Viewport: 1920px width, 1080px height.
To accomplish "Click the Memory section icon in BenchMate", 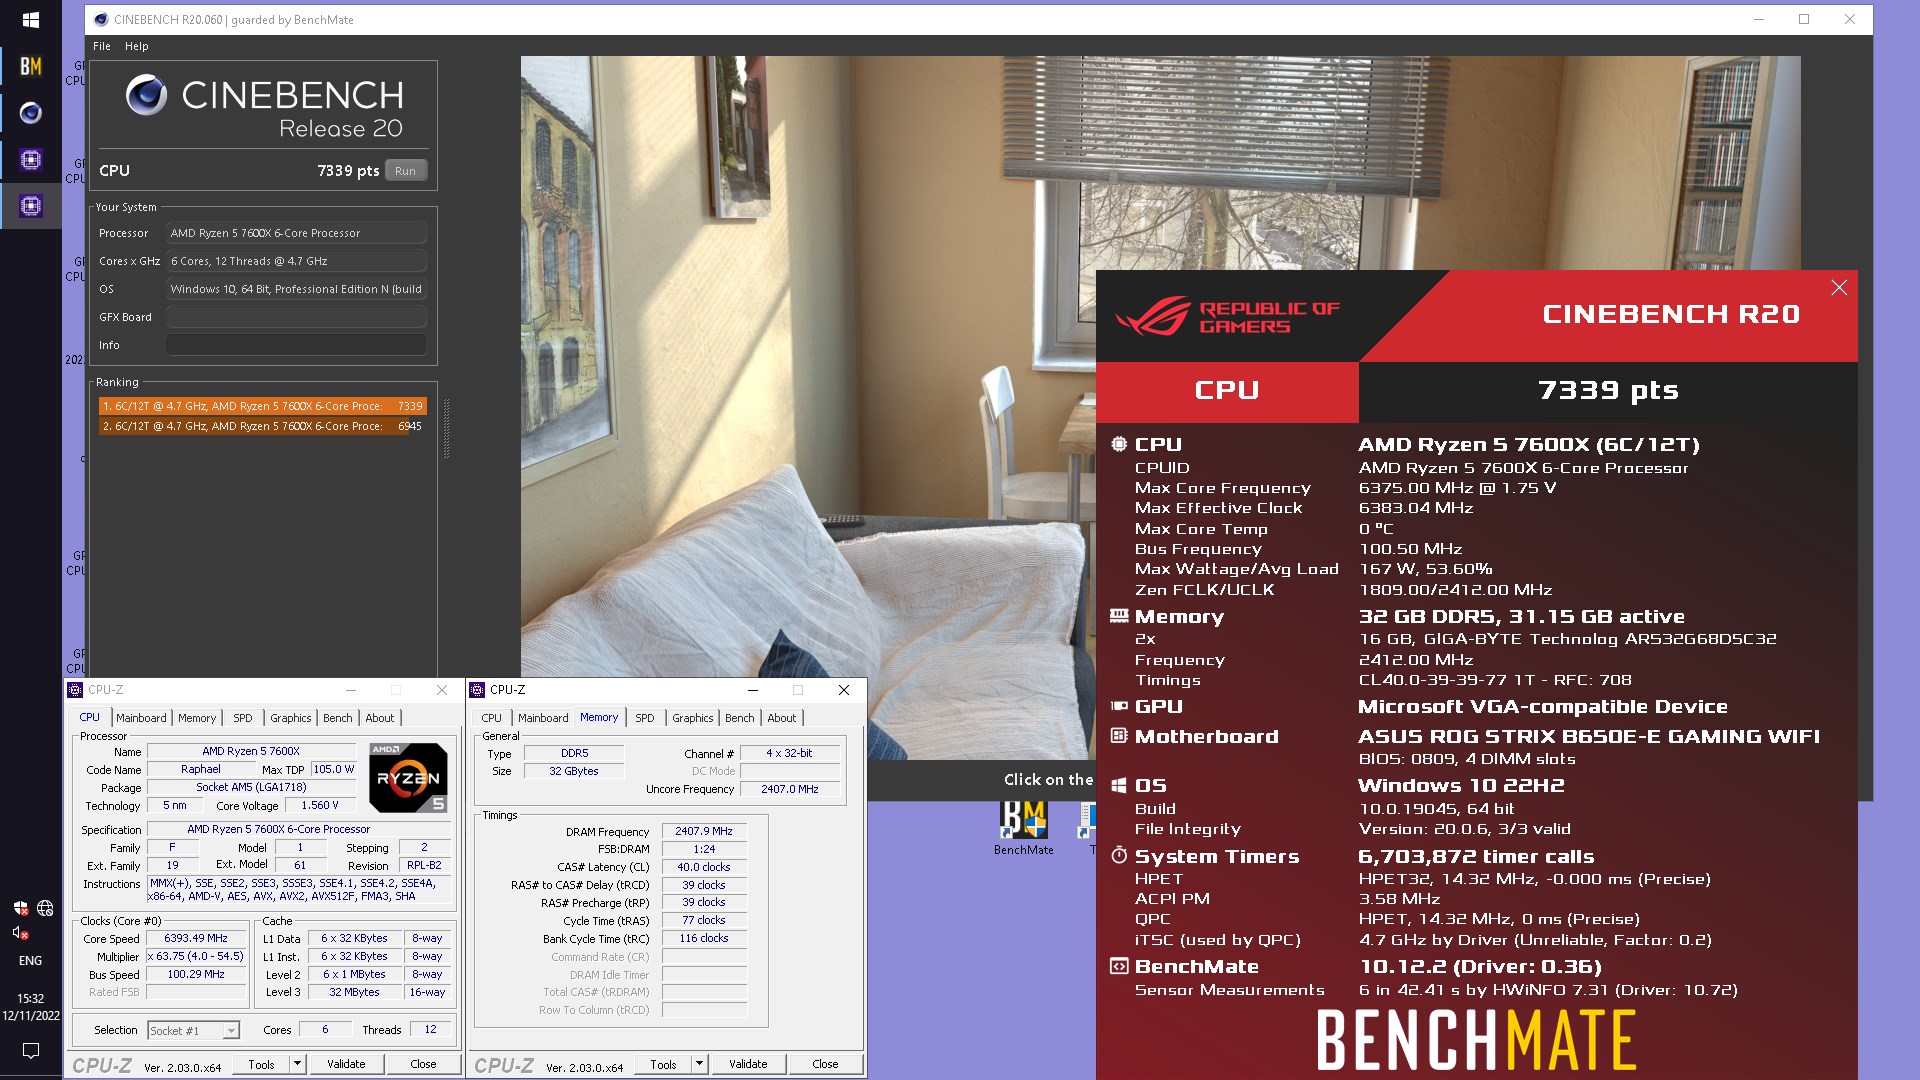I will click(1119, 616).
